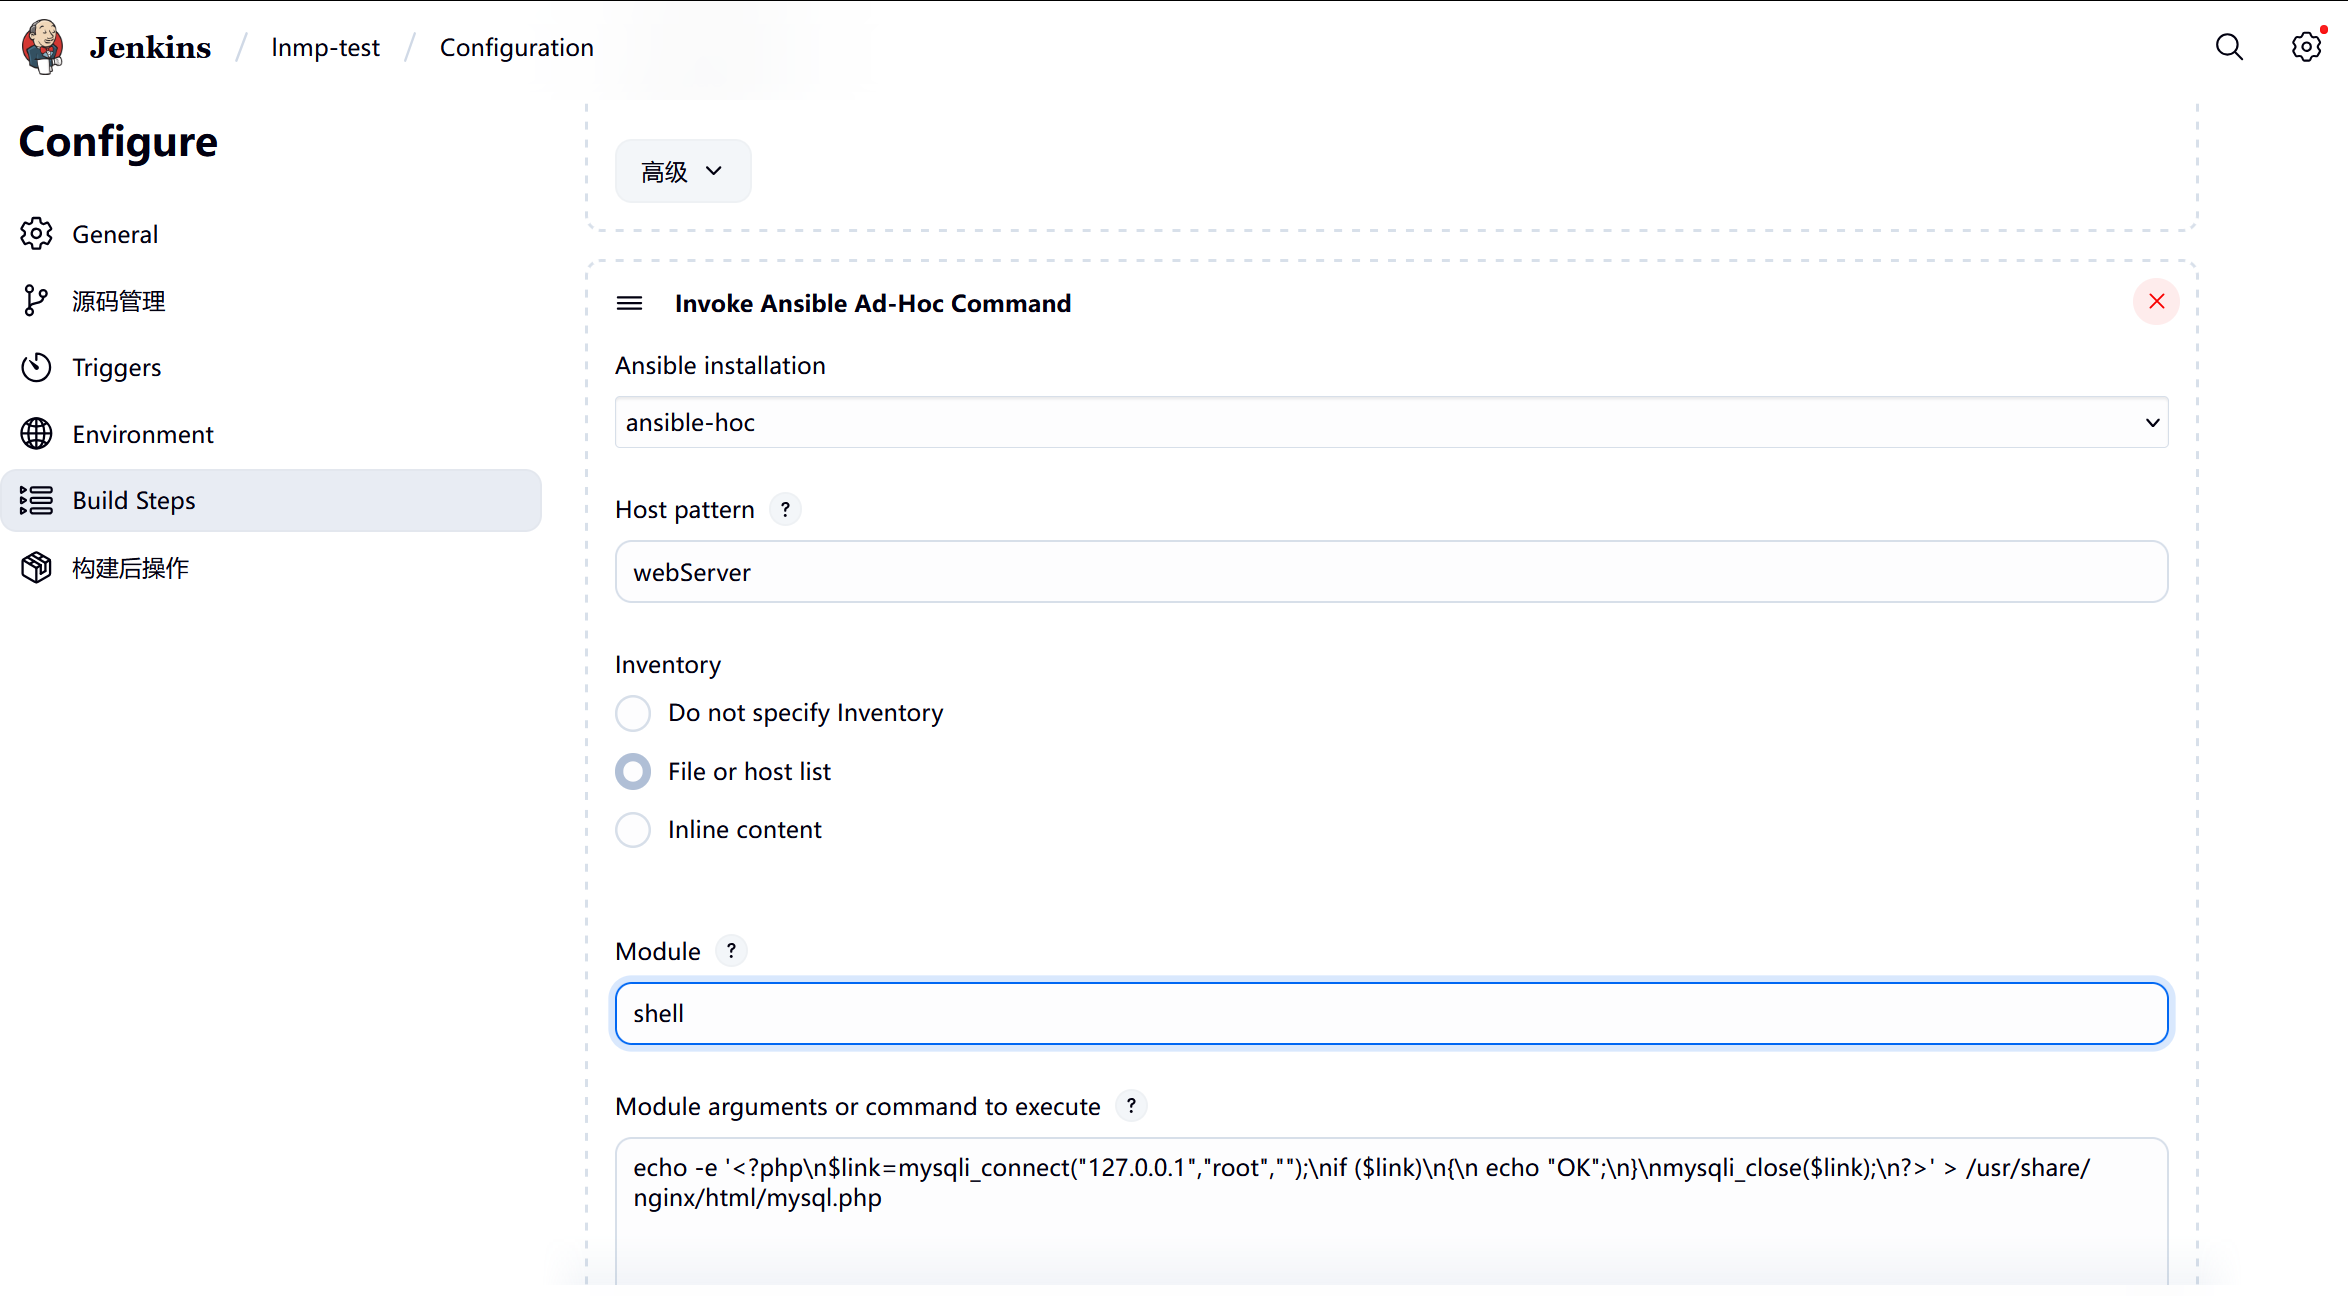Open the Manage Jenkins gear icon
This screenshot has height=1296, width=2348.
point(2306,47)
